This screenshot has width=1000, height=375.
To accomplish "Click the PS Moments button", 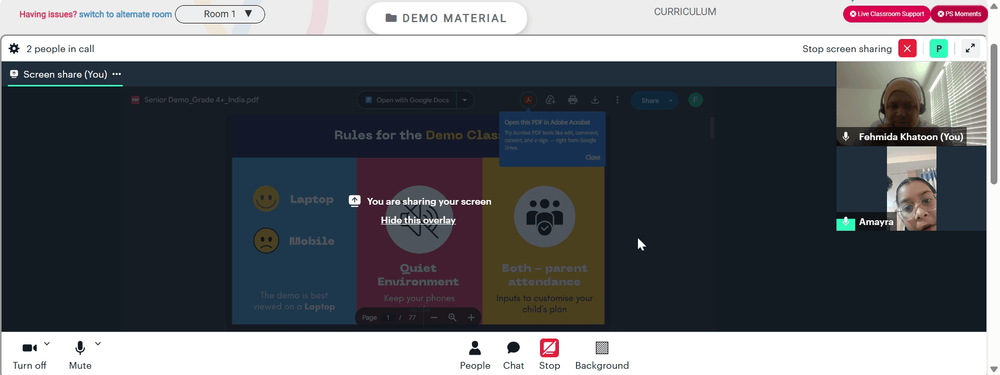I will pyautogui.click(x=959, y=14).
